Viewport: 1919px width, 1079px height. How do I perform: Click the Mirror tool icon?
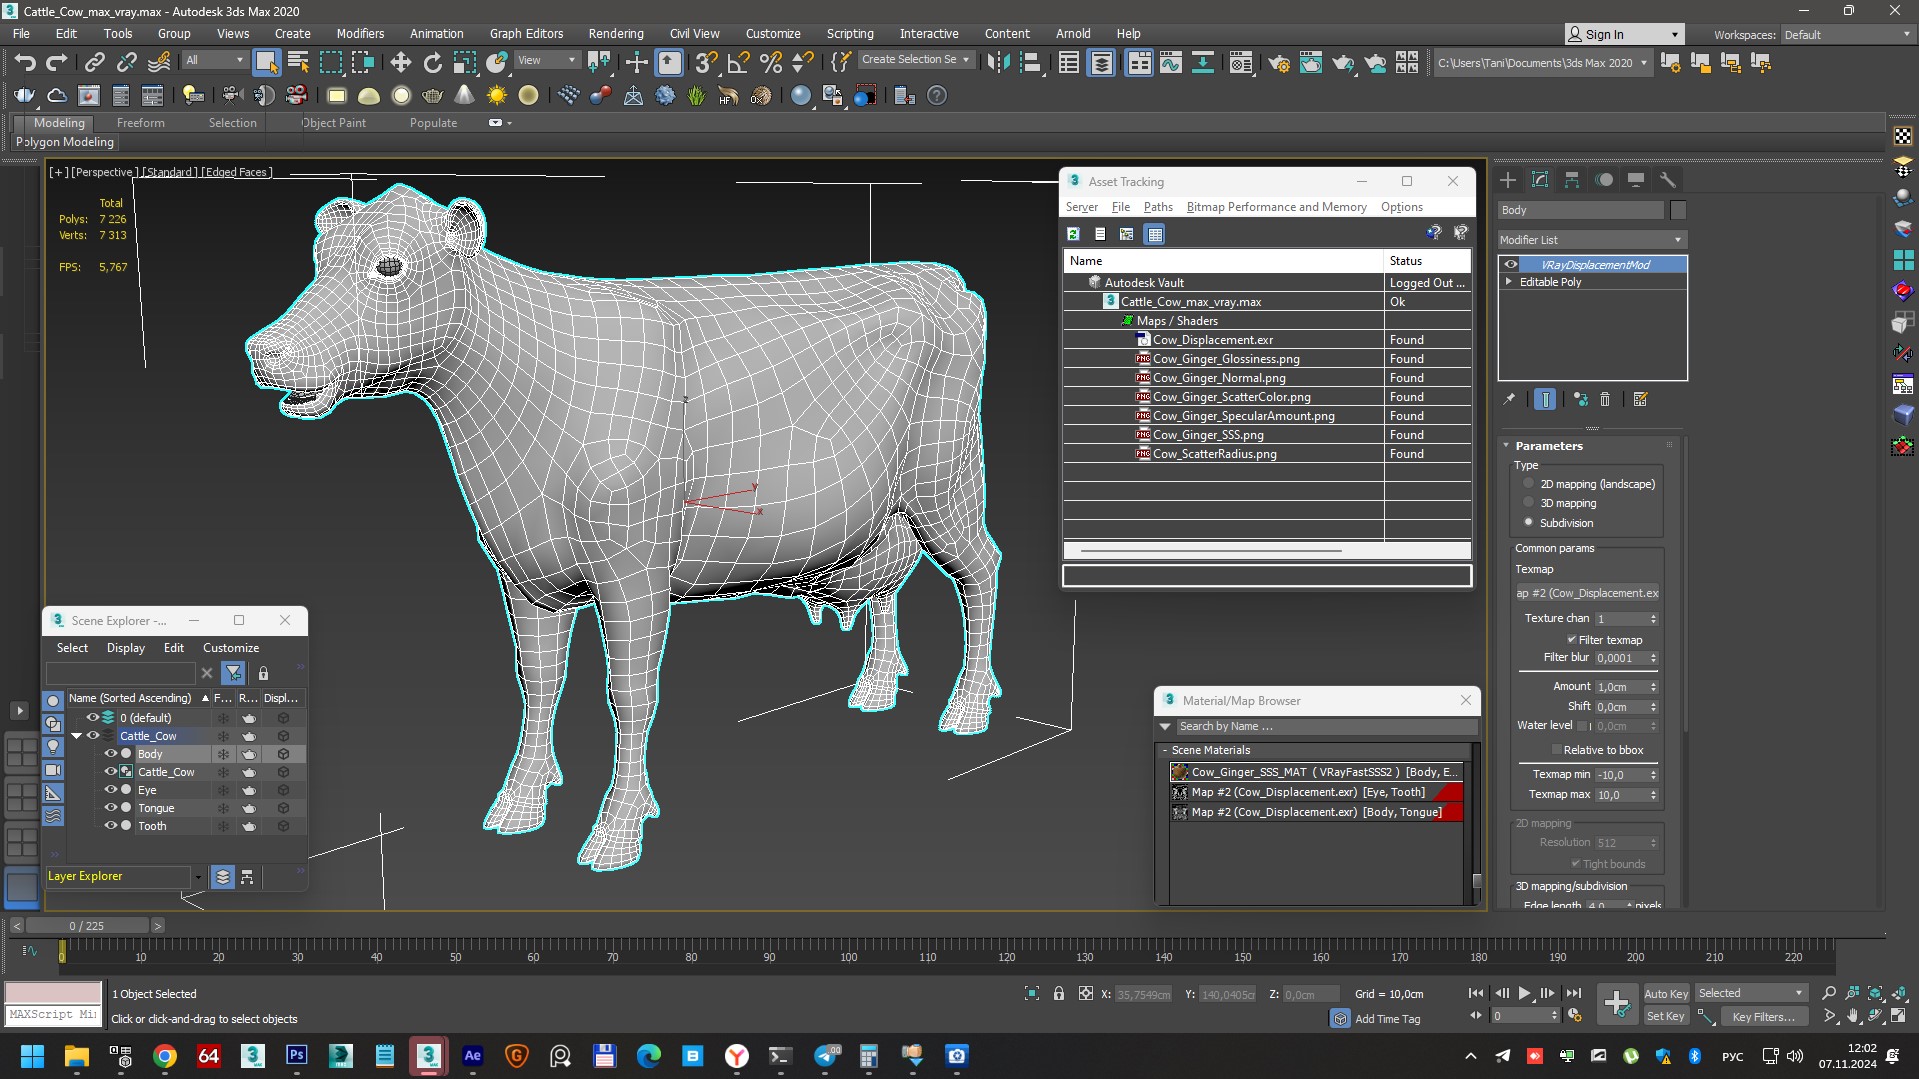997,63
